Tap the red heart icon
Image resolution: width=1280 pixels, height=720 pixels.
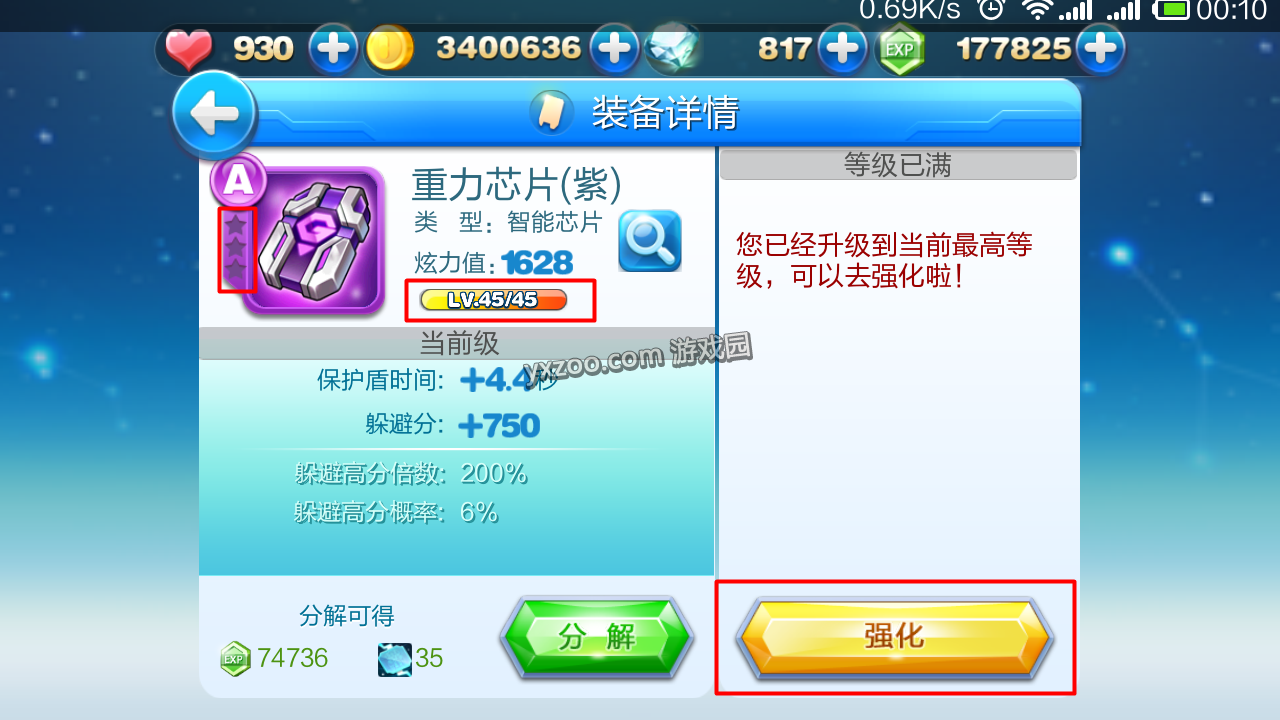click(x=189, y=50)
